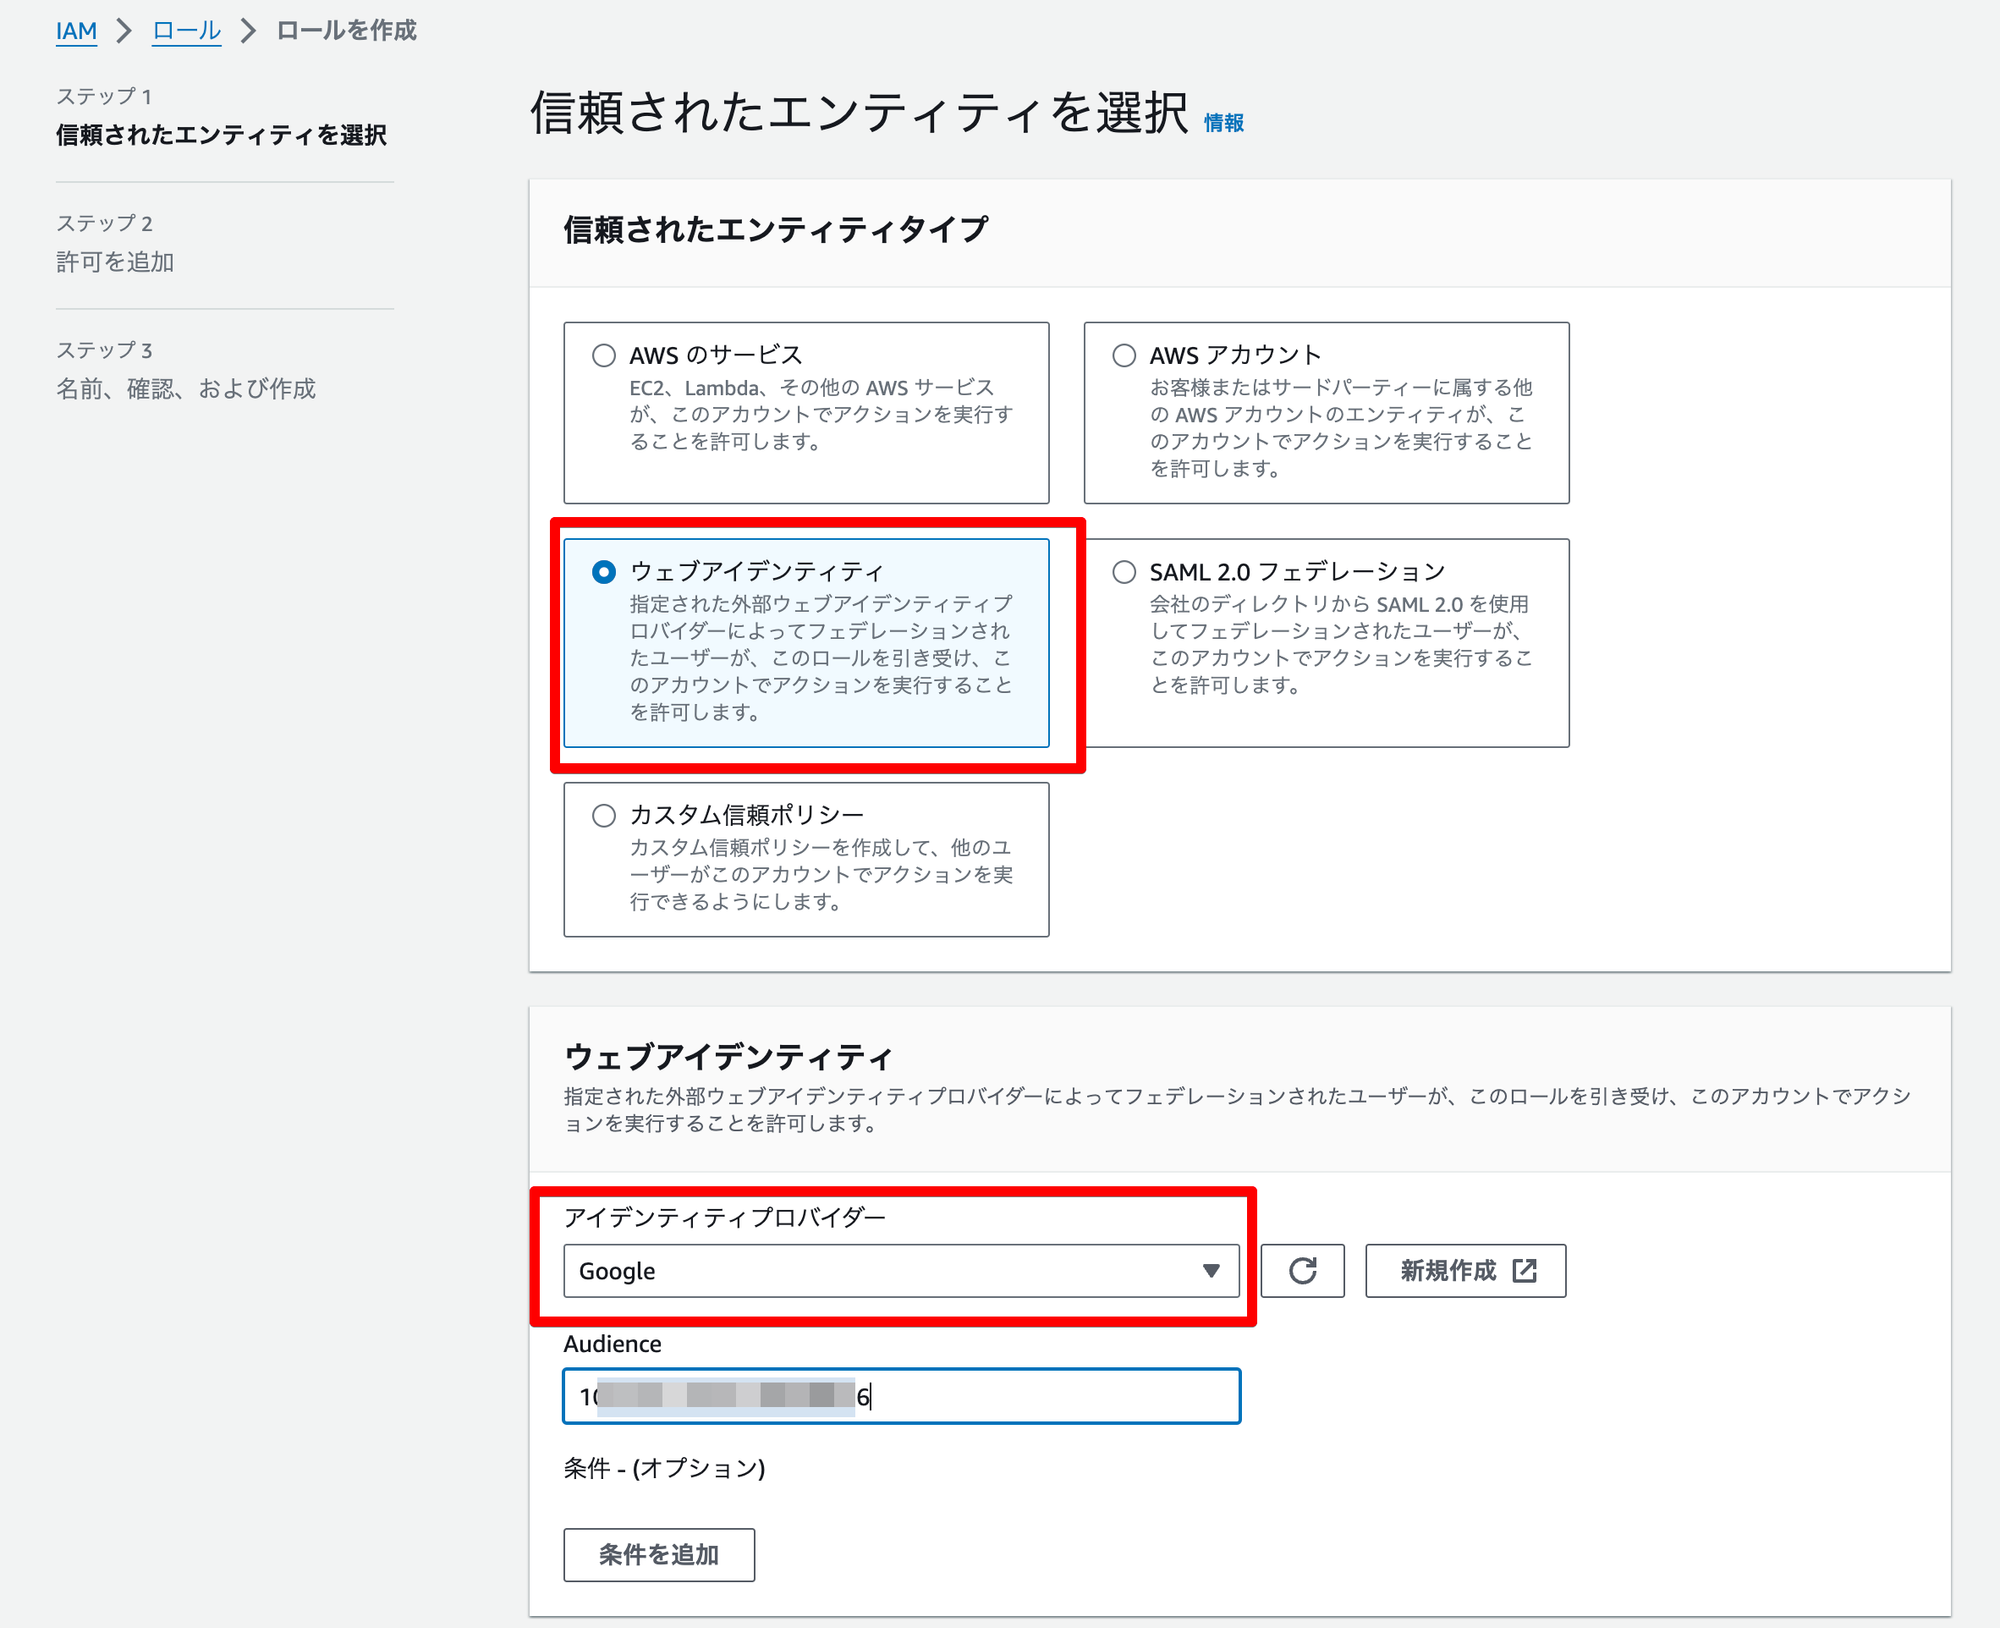Viewport: 2000px width, 1628px height.
Task: Select the ウェブアイデンティティ radio button
Action: [604, 572]
